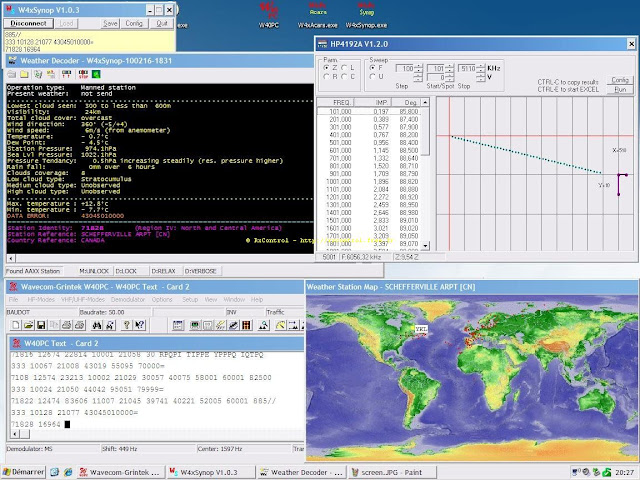Viewport: 640px width, 480px height.
Task: Open the HF-Modes menu in W40PC
Action: [x=41, y=300]
